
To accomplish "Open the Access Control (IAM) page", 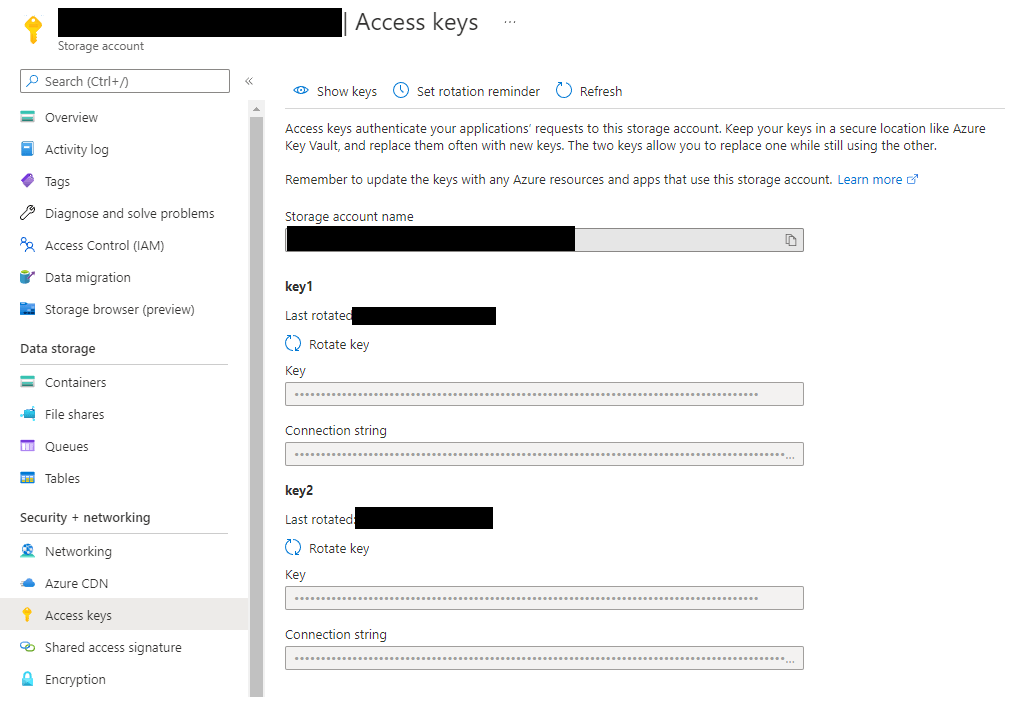I will (104, 245).
